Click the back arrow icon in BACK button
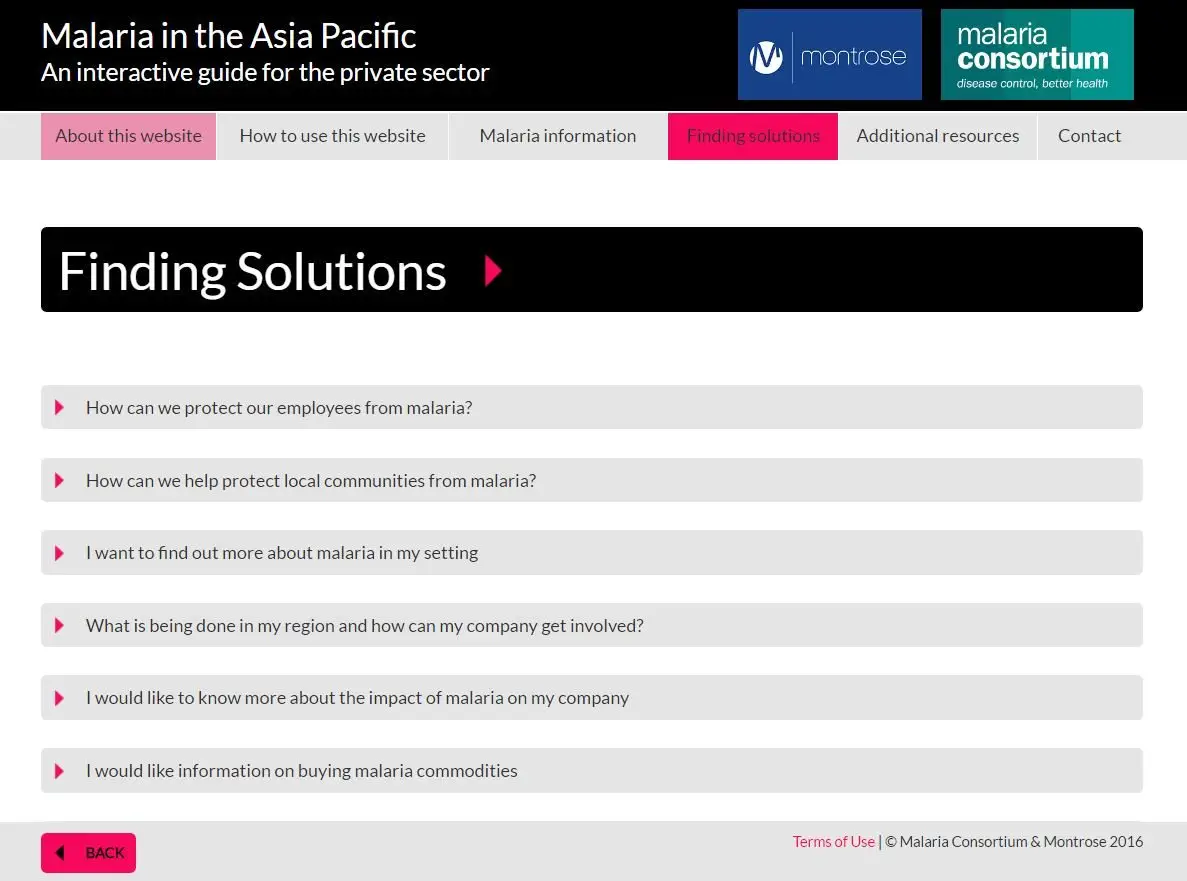This screenshot has height=881, width=1187. [x=61, y=853]
